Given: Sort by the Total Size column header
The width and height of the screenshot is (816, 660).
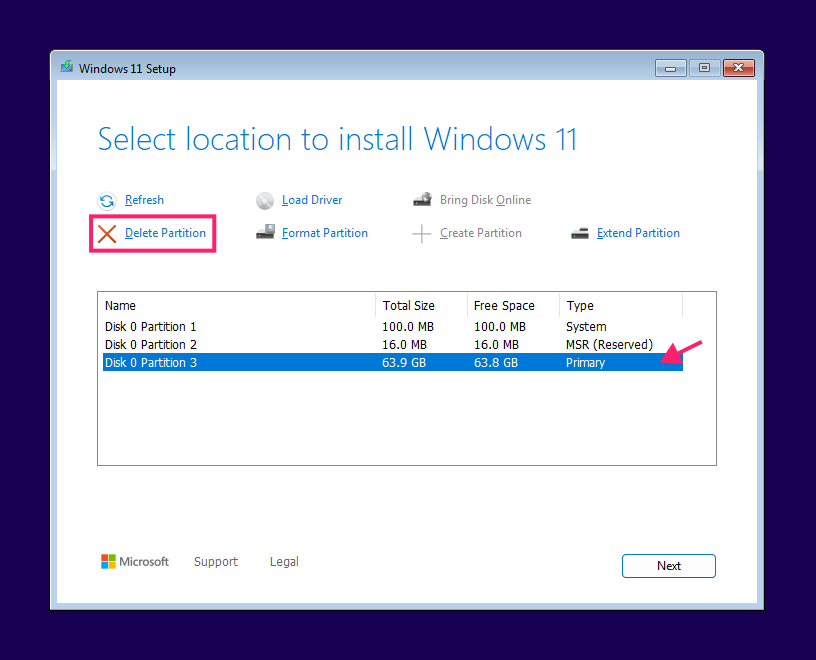Looking at the screenshot, I should click(421, 306).
